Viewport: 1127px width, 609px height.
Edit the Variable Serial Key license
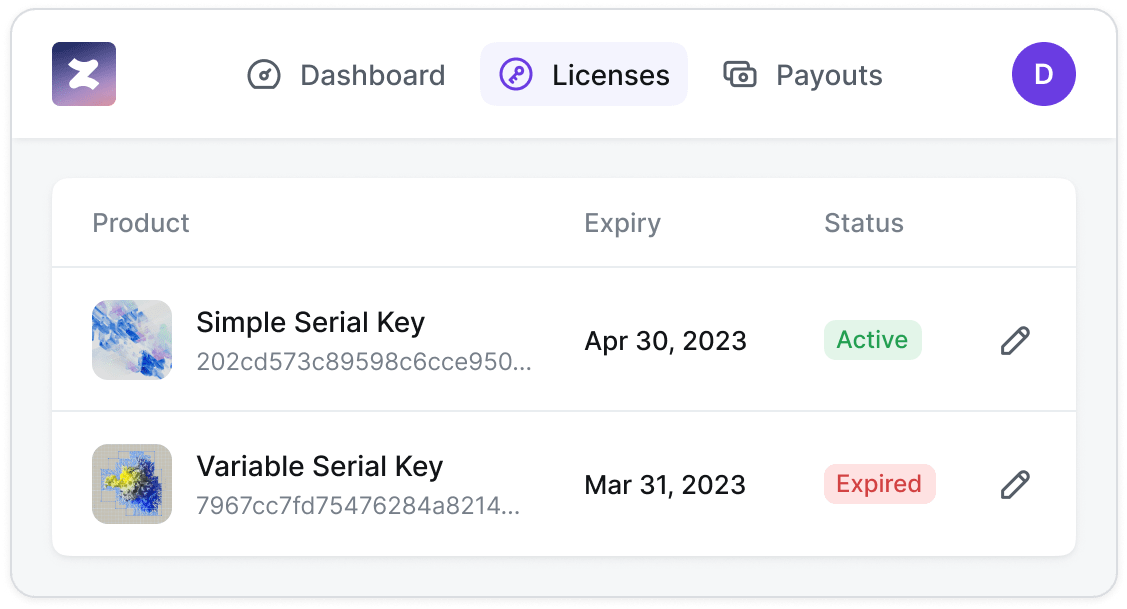[1015, 484]
